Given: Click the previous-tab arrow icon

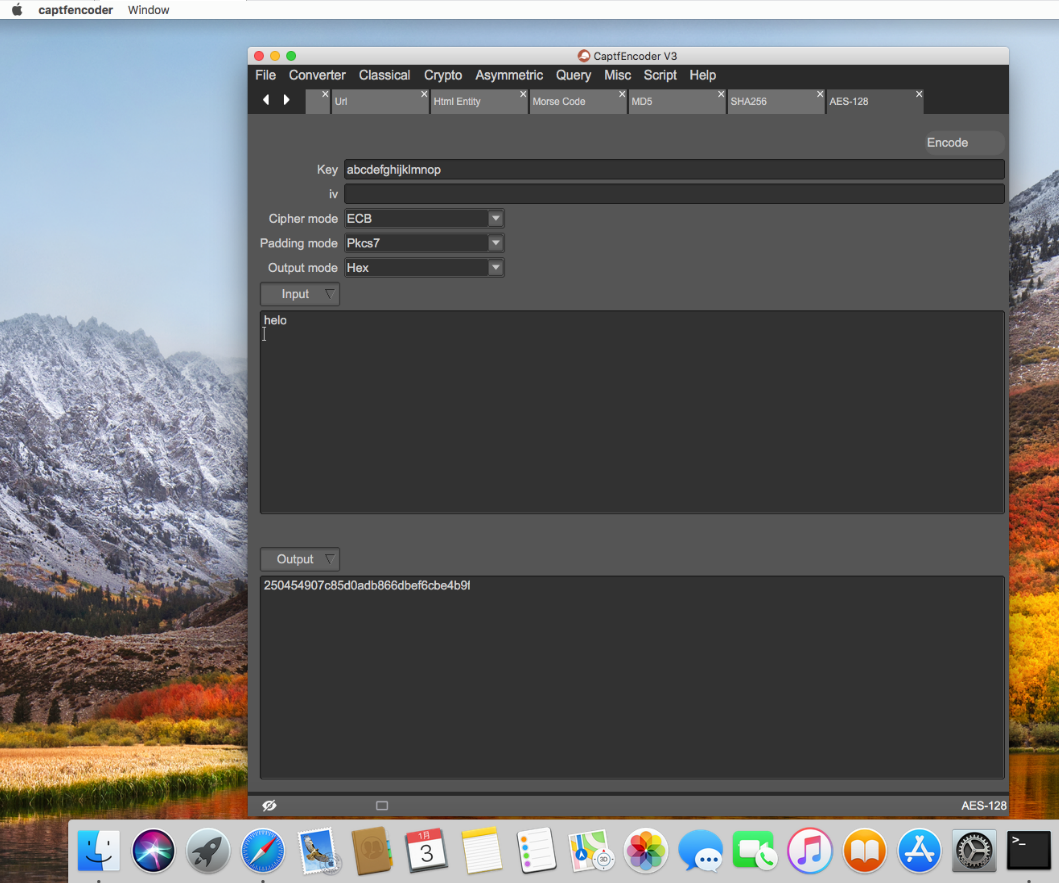Looking at the screenshot, I should 265,100.
